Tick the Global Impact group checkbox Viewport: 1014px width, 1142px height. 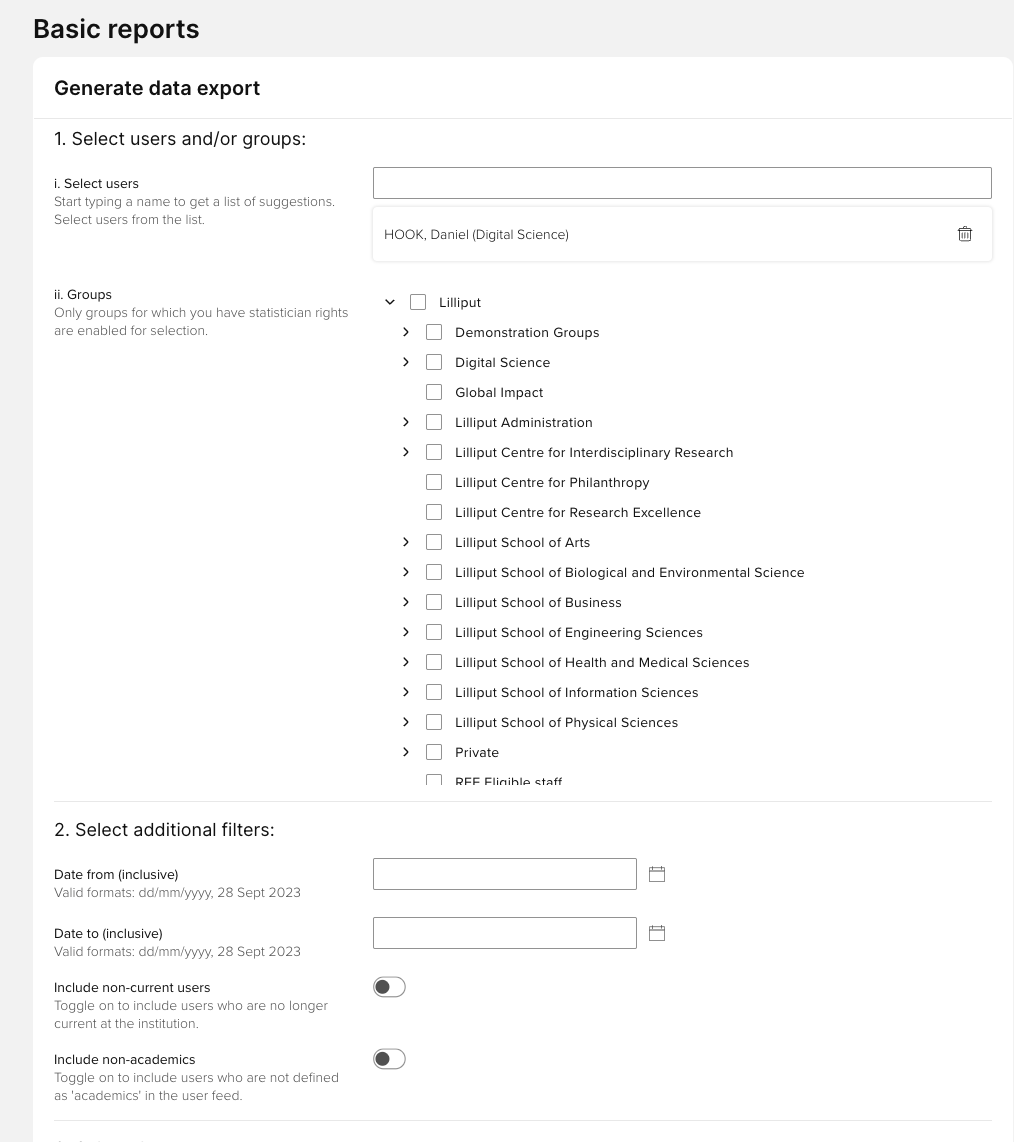434,392
